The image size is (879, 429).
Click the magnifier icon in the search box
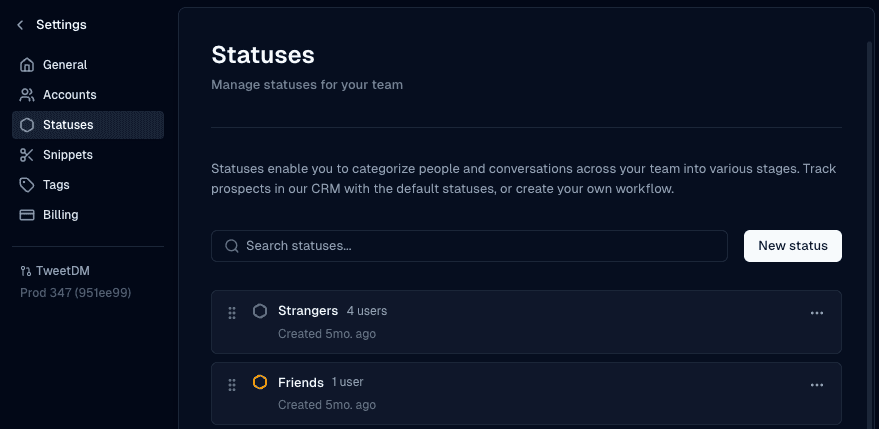[x=232, y=246]
